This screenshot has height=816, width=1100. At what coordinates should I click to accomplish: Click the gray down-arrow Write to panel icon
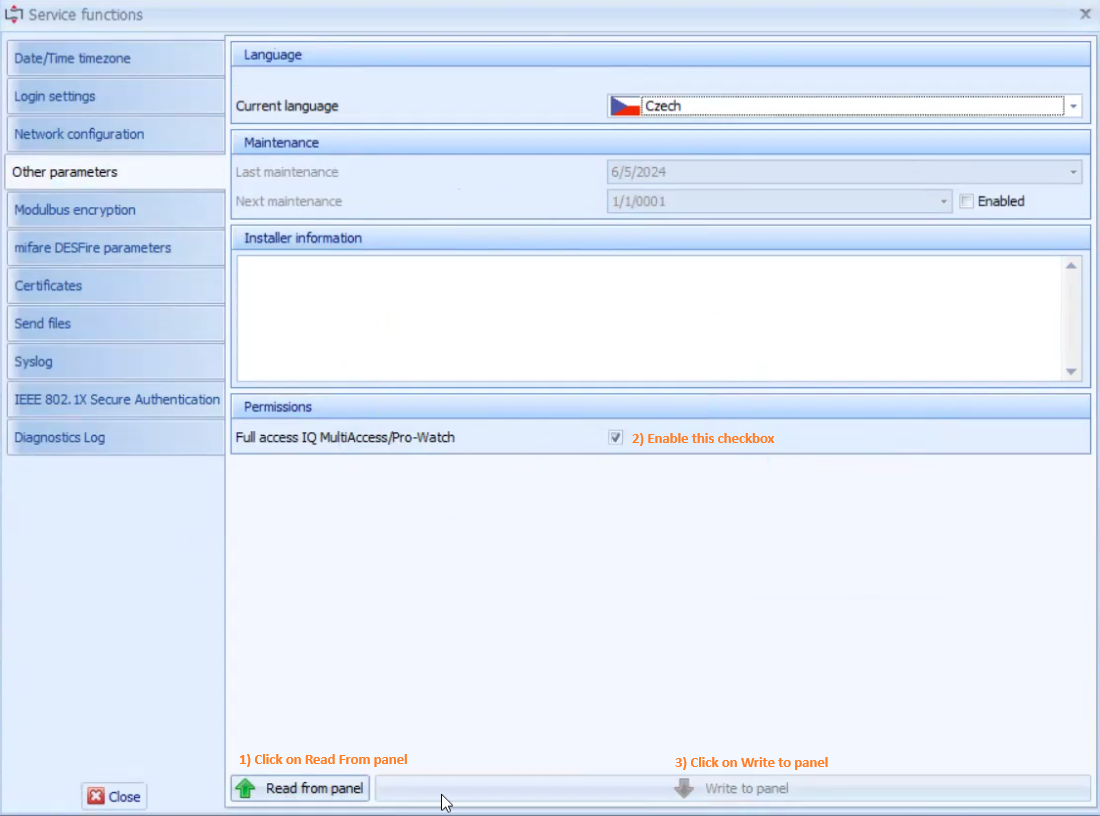(x=684, y=788)
